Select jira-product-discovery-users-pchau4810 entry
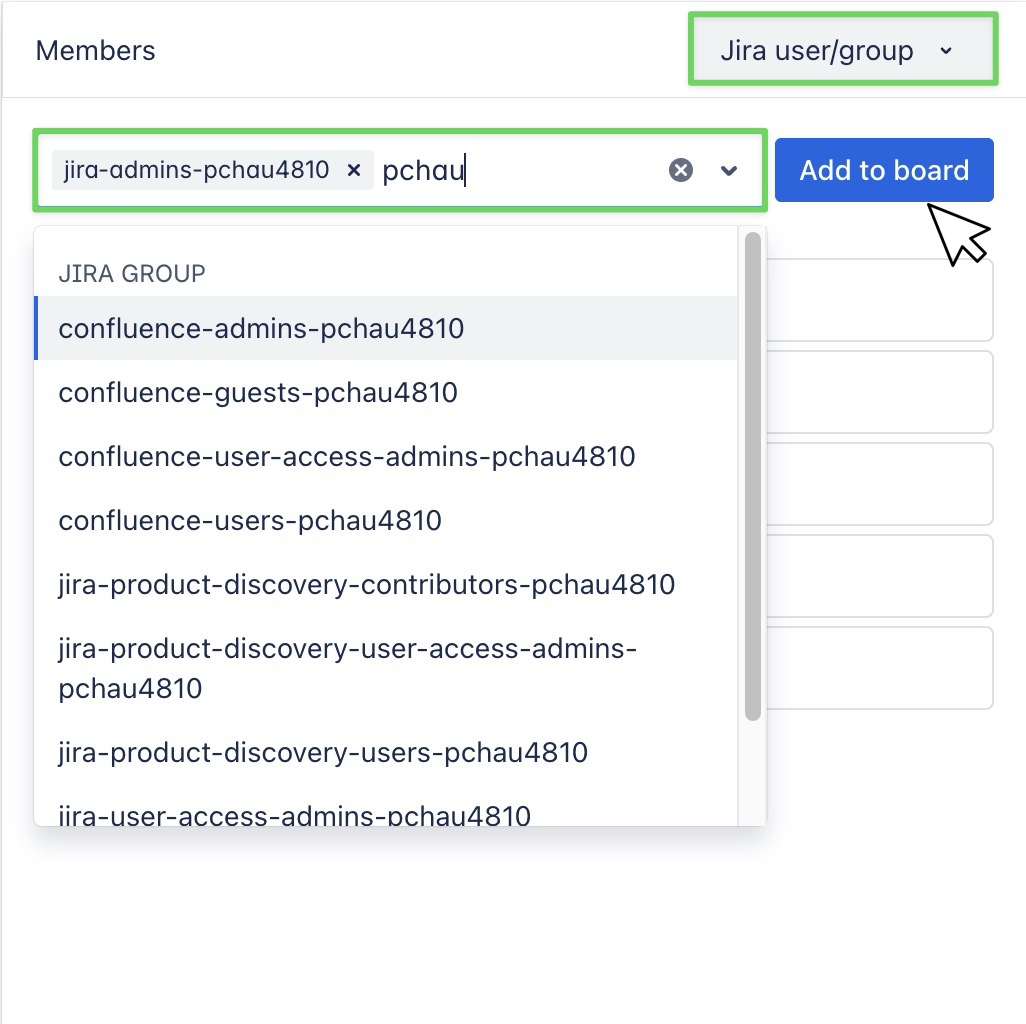1026x1024 pixels. (321, 753)
